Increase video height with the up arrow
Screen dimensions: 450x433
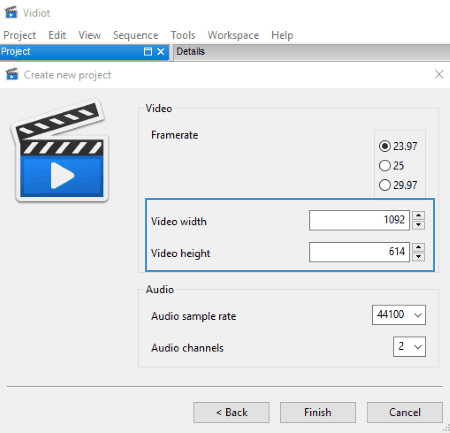418,247
